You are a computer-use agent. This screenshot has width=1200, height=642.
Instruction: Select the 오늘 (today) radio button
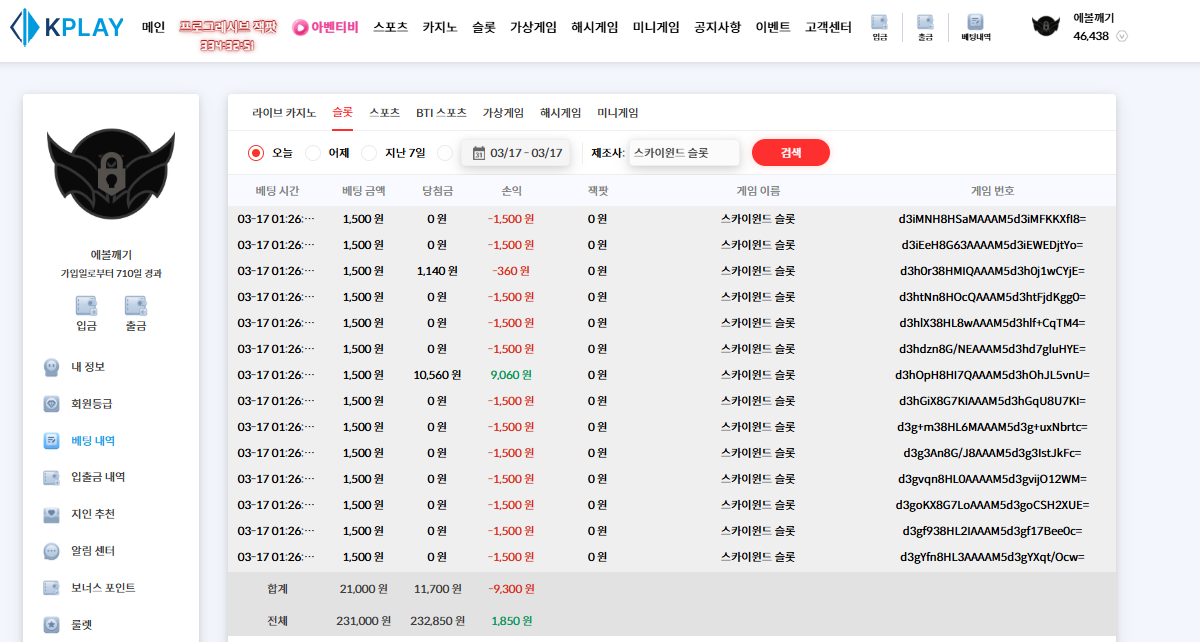pyautogui.click(x=256, y=153)
